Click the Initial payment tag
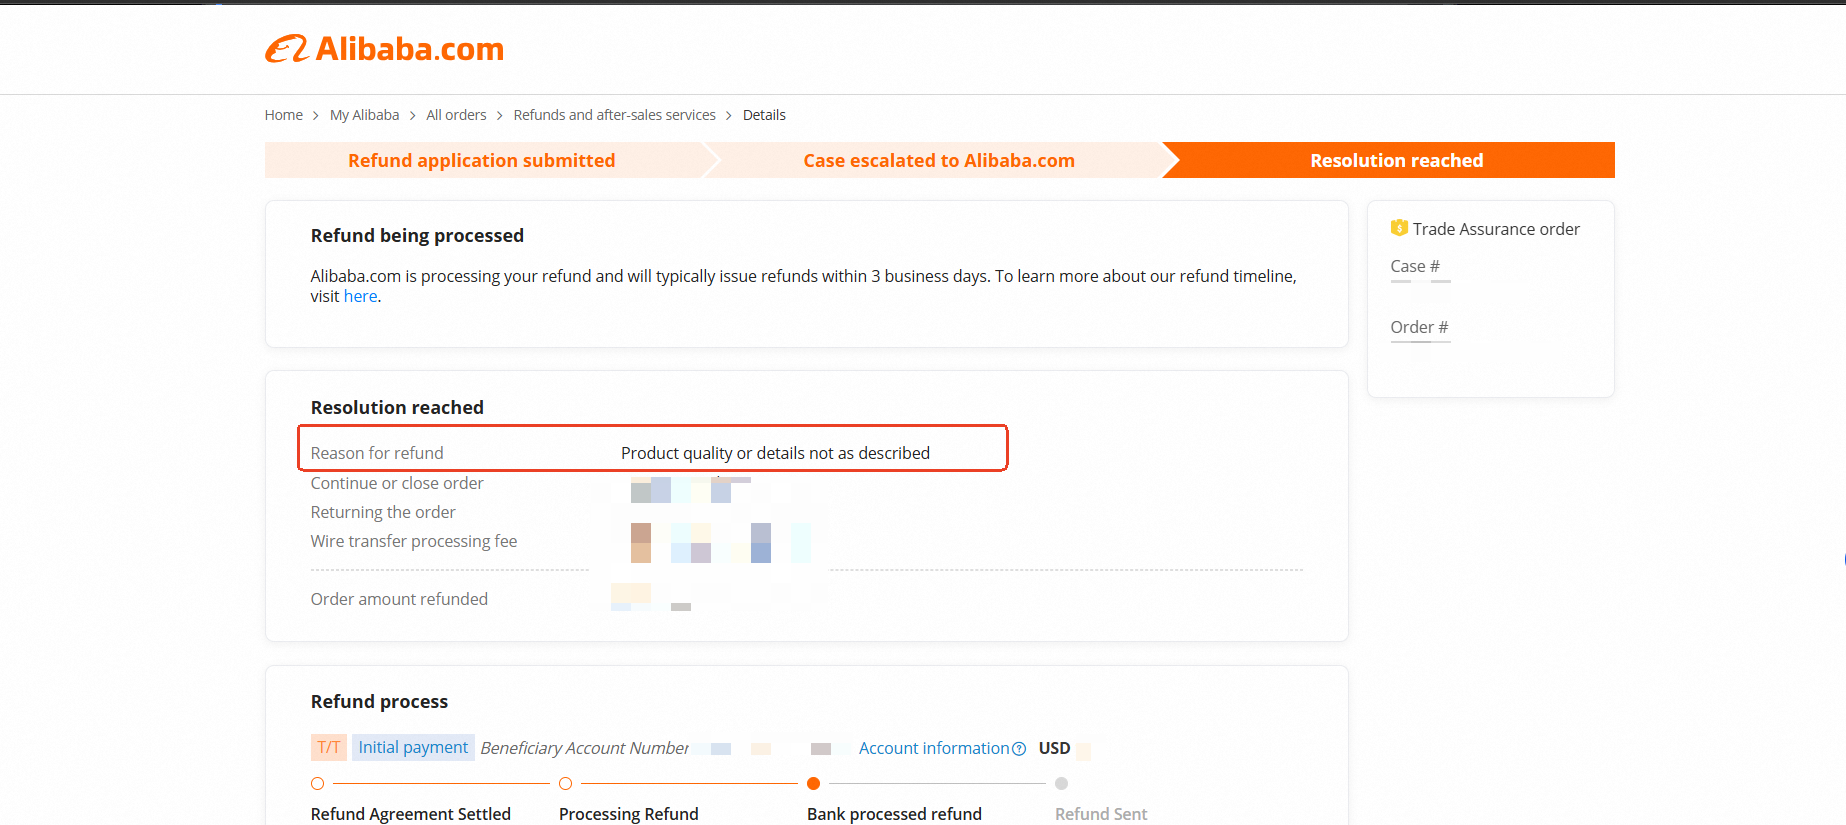This screenshot has width=1846, height=825. tap(413, 747)
